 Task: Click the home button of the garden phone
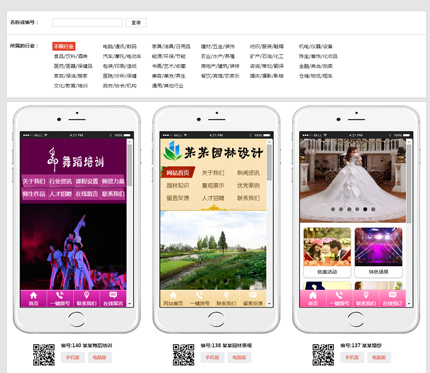click(x=216, y=320)
